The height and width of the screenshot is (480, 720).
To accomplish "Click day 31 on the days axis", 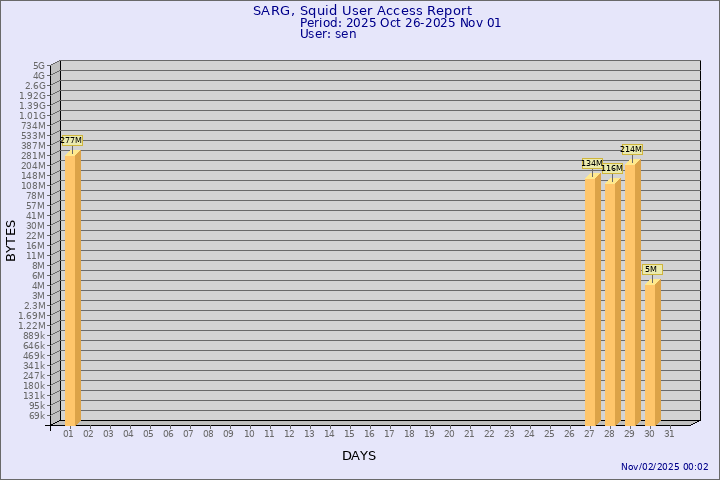I will (669, 434).
